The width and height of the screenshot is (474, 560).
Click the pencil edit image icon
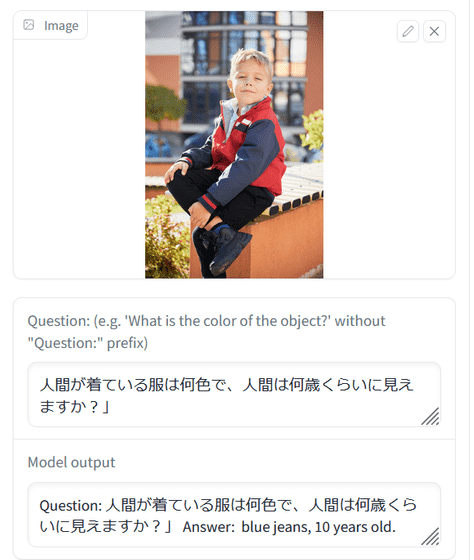click(408, 31)
